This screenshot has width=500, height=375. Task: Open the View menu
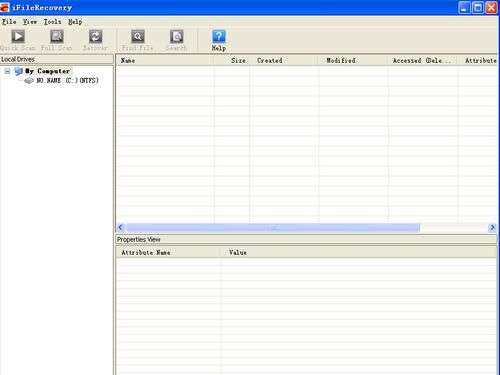(x=30, y=22)
